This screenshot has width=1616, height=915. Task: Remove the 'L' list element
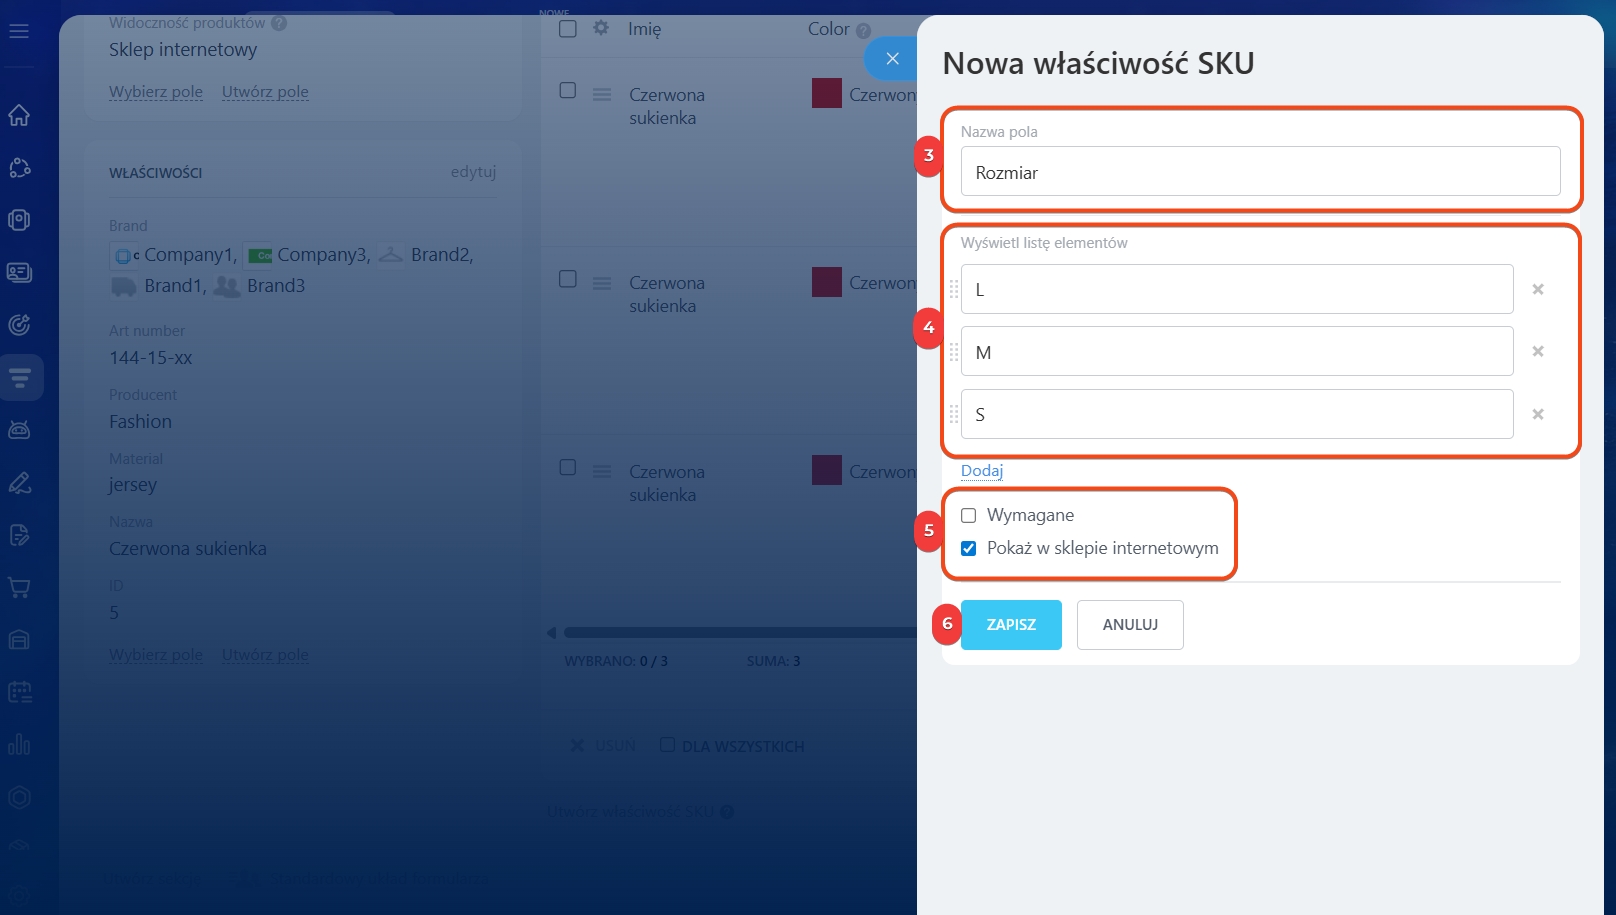1538,289
